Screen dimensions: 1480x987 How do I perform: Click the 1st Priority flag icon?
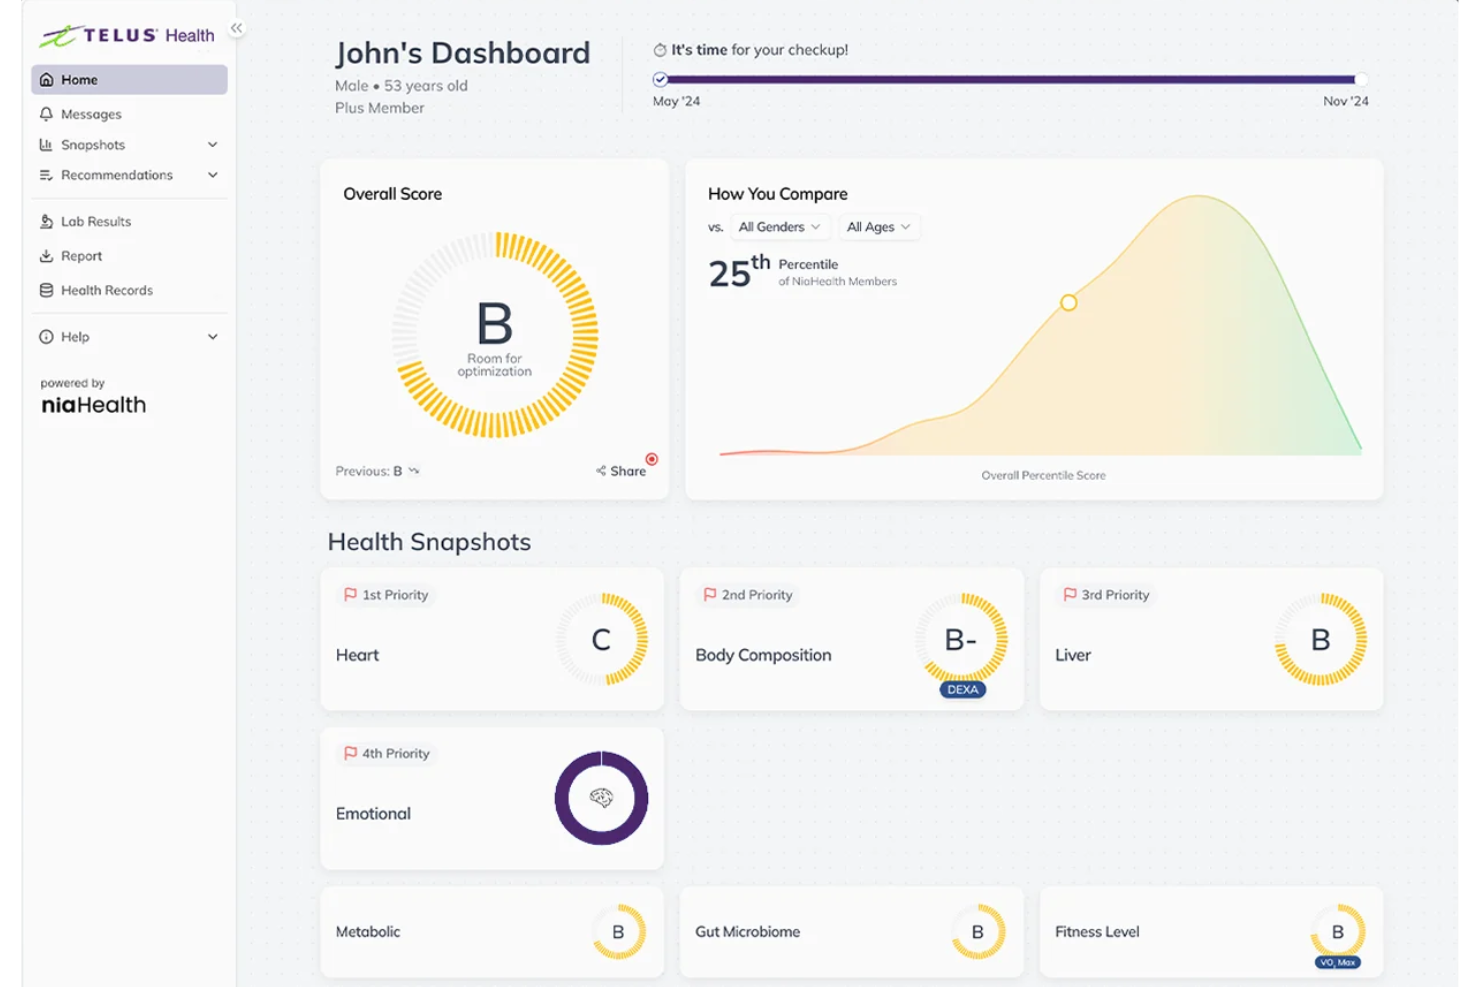click(x=350, y=594)
